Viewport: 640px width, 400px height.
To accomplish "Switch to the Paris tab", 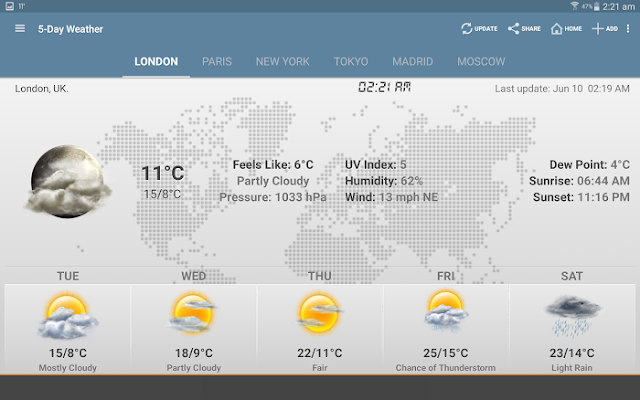I will pyautogui.click(x=217, y=62).
